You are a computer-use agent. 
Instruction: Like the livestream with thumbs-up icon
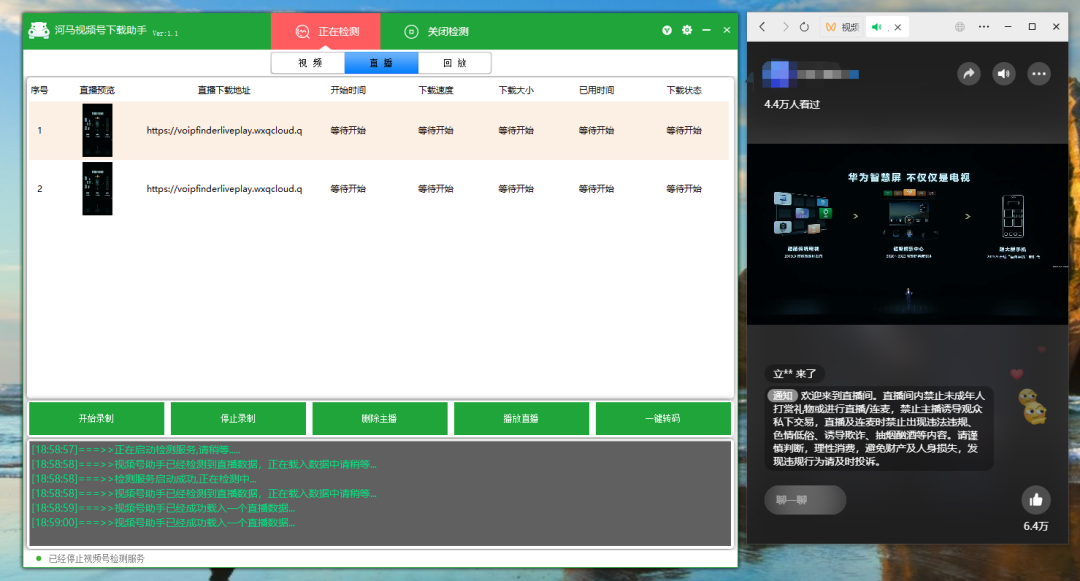point(1035,500)
